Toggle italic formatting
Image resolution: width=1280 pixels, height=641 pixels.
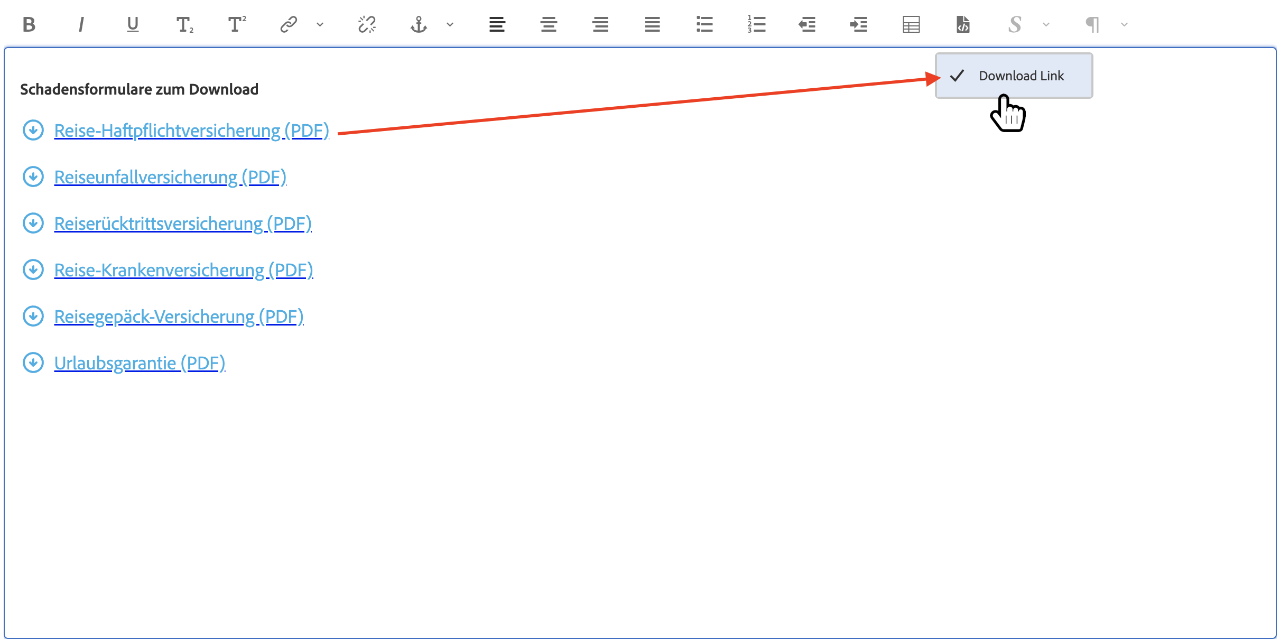coord(81,25)
